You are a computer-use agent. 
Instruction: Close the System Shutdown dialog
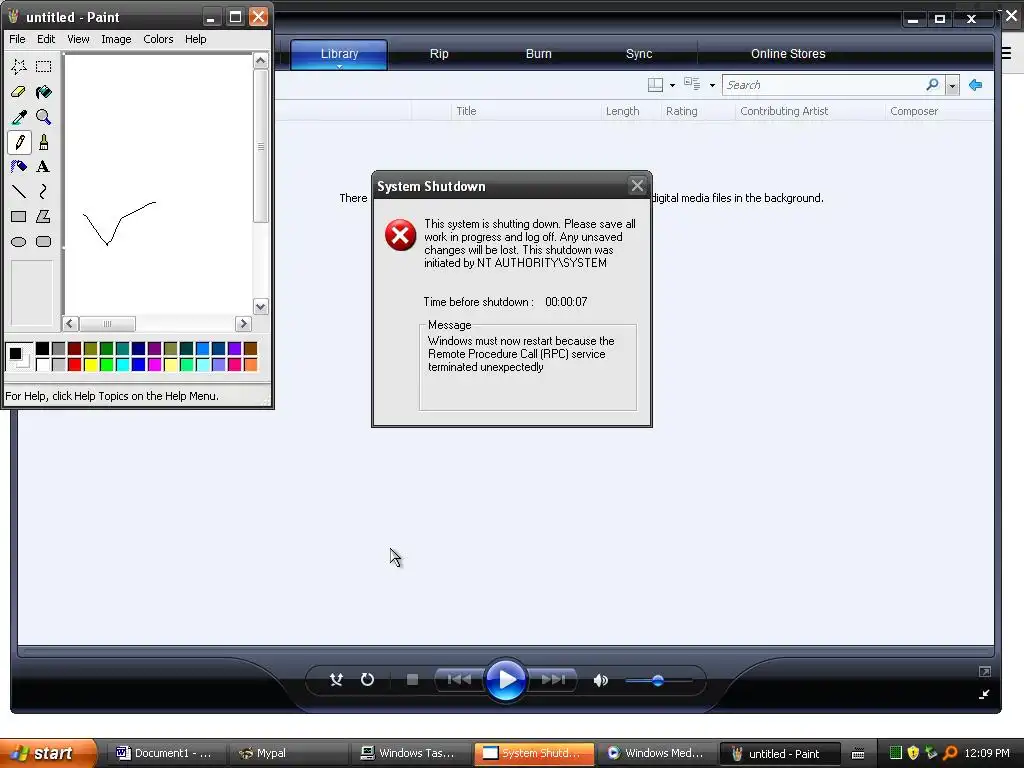tap(637, 186)
